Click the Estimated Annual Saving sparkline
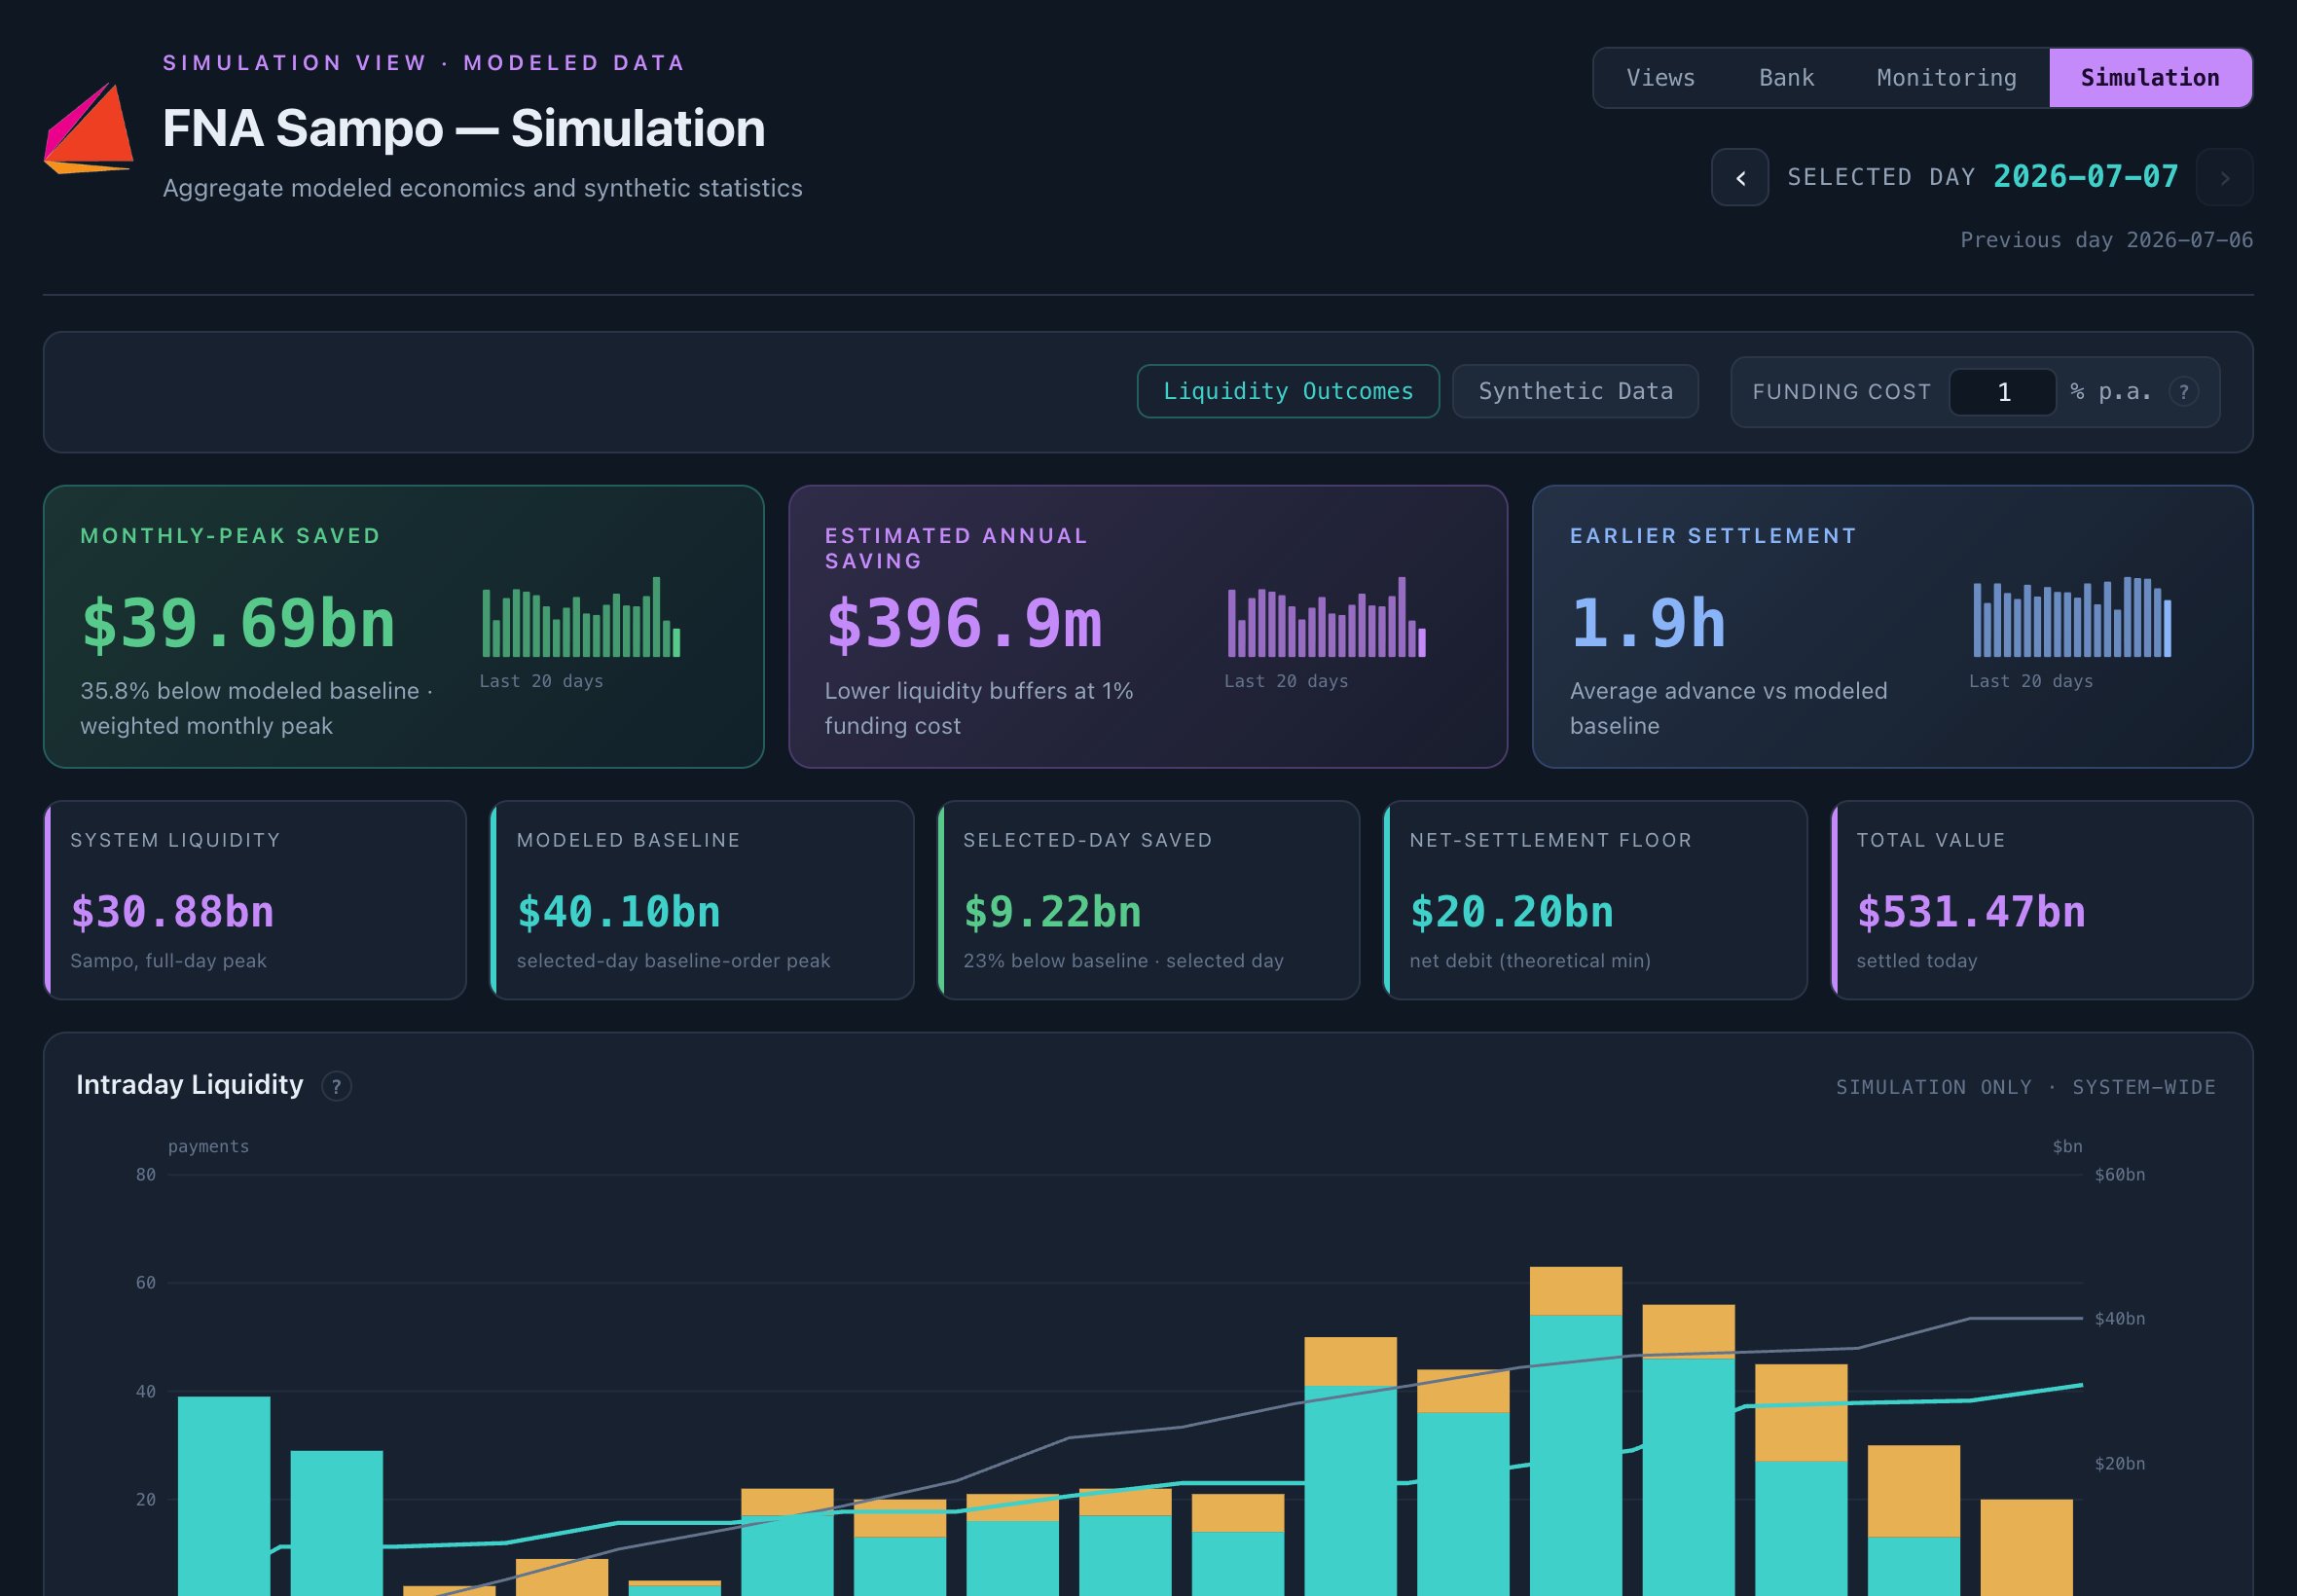2297x1596 pixels. (1326, 617)
